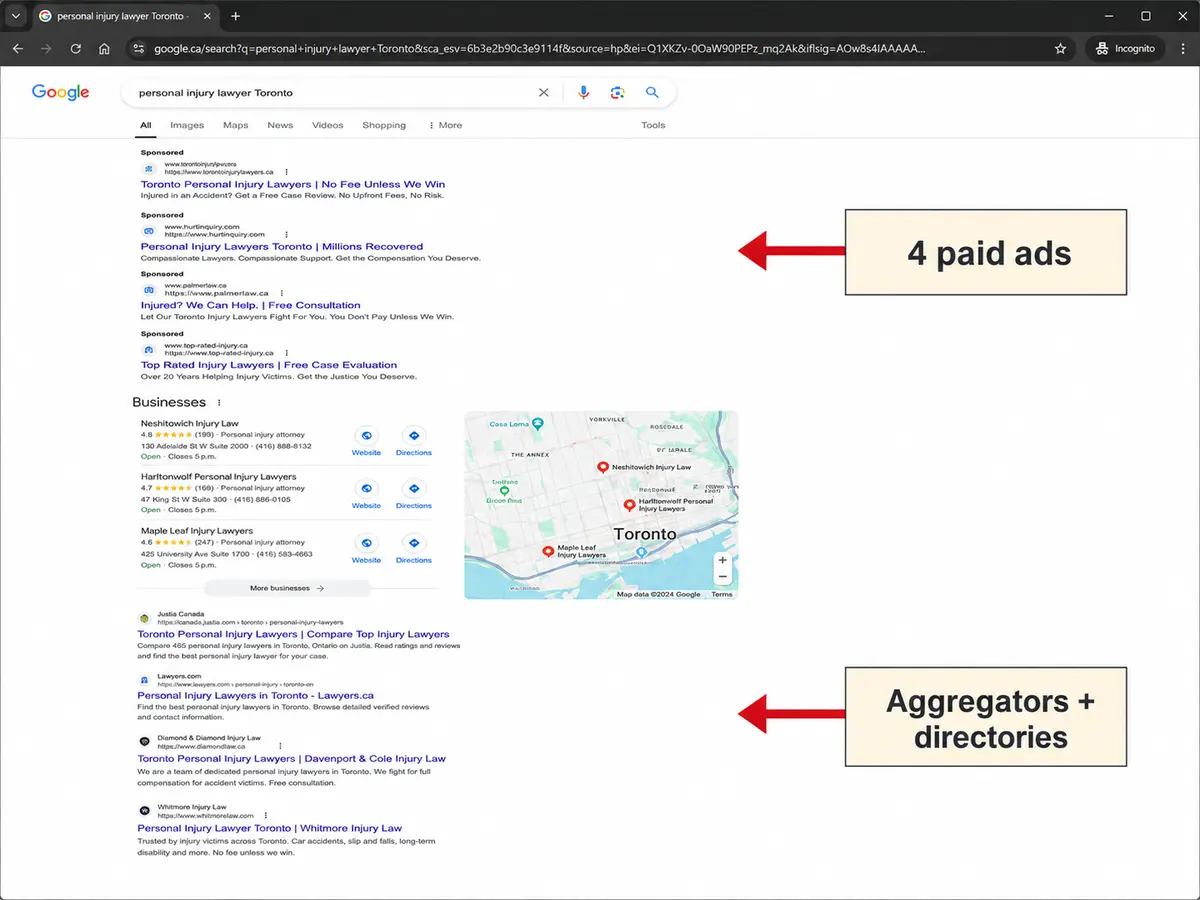Switch to the Shopping tab
This screenshot has width=1200, height=900.
[x=384, y=125]
